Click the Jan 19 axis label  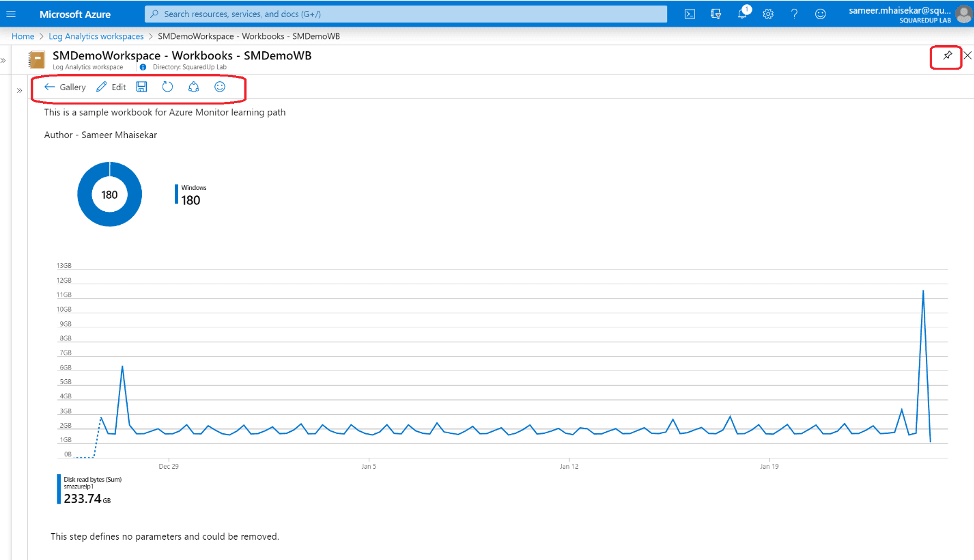(x=769, y=466)
